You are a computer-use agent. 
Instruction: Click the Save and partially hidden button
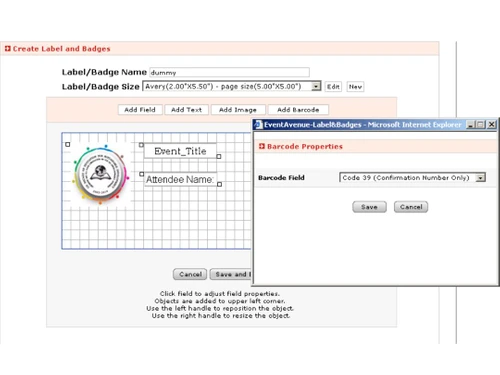click(x=231, y=274)
